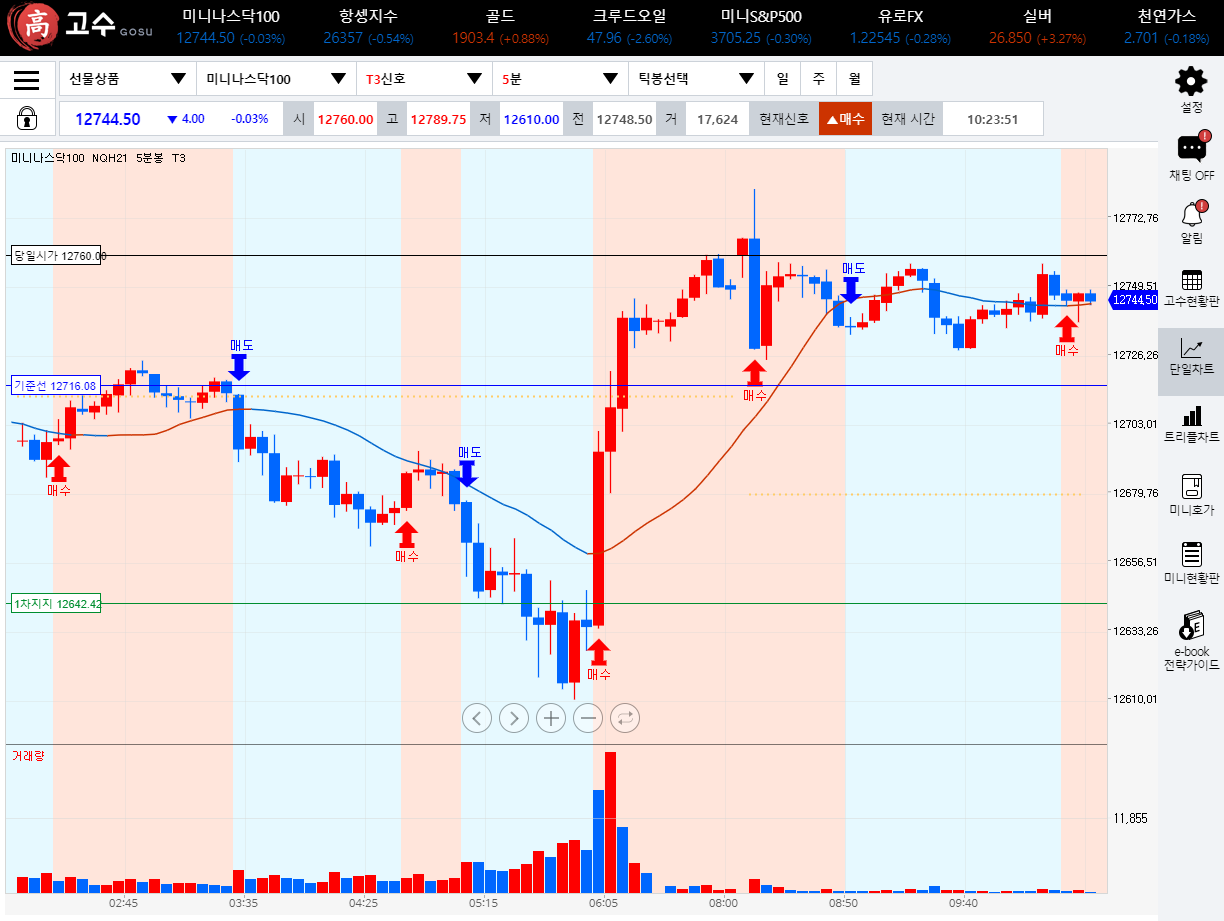Open 고수현황판 board
The height and width of the screenshot is (921, 1224).
click(x=1191, y=287)
